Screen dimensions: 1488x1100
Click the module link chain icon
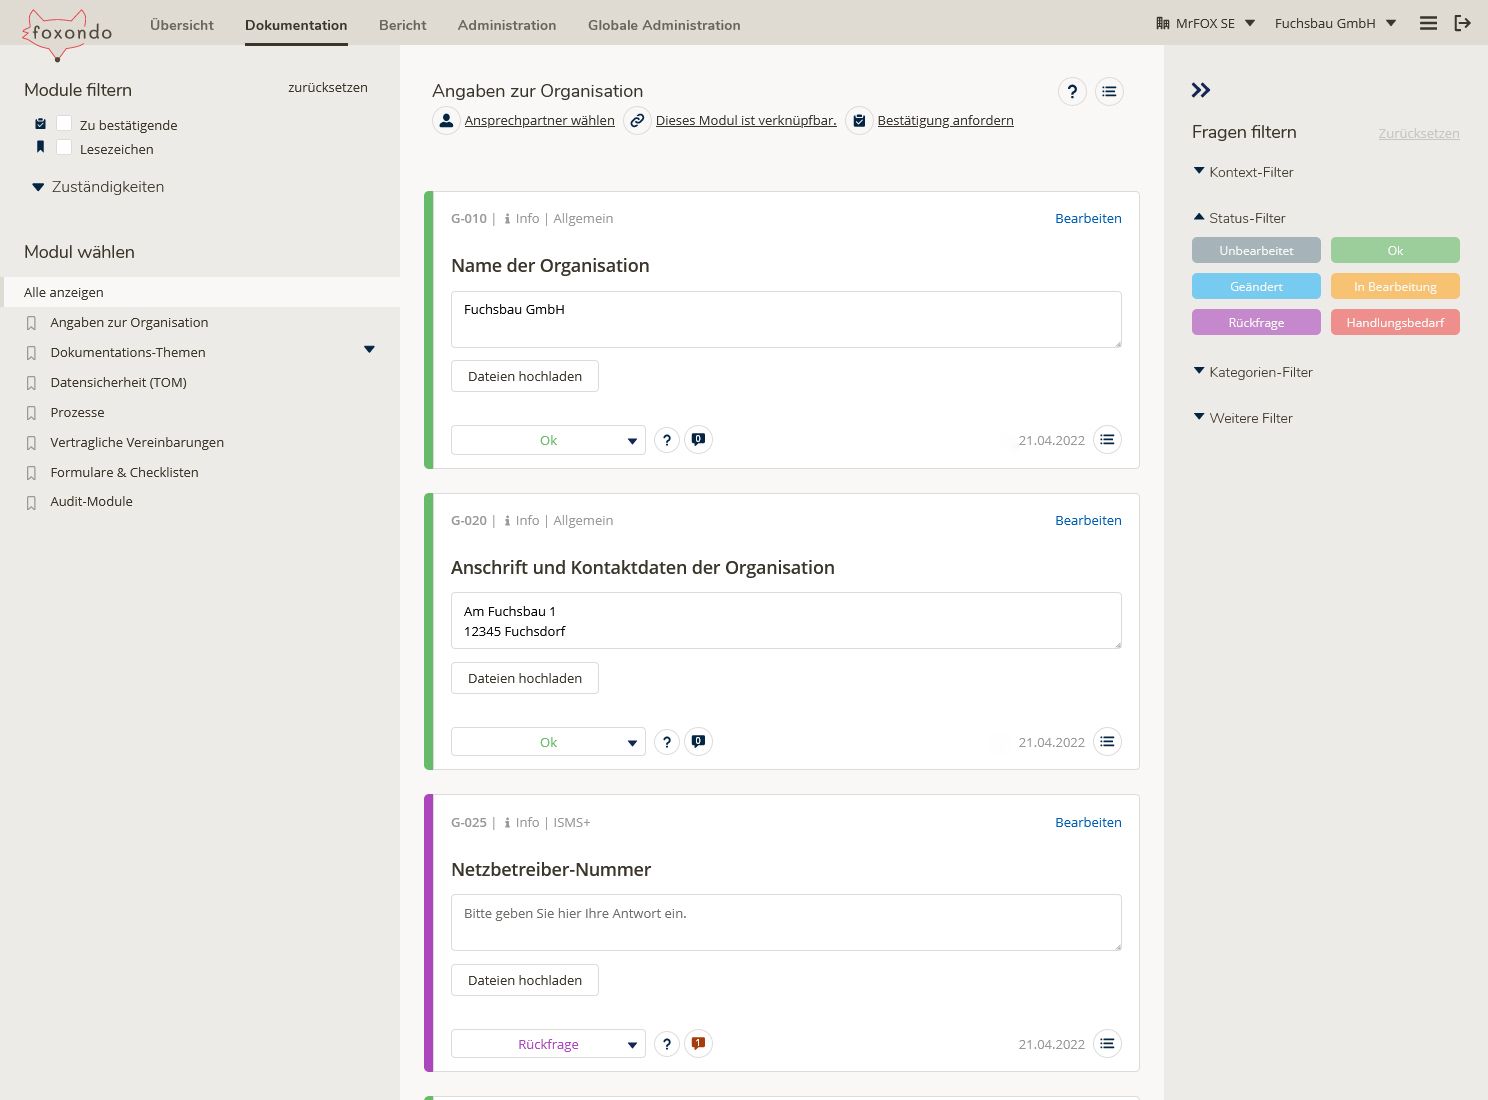[x=637, y=121]
